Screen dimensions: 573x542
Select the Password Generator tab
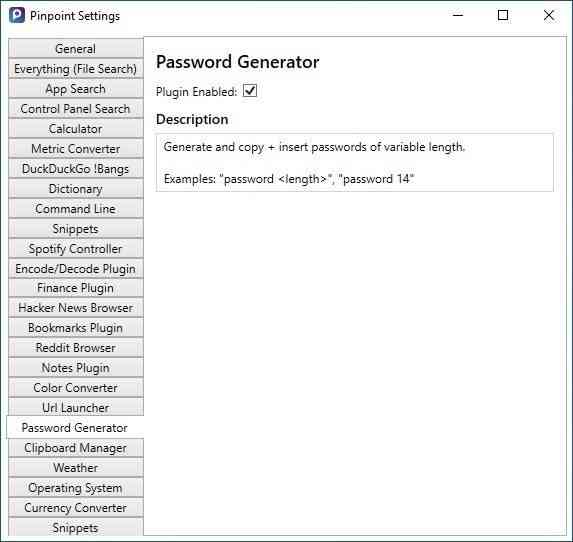[x=75, y=428]
